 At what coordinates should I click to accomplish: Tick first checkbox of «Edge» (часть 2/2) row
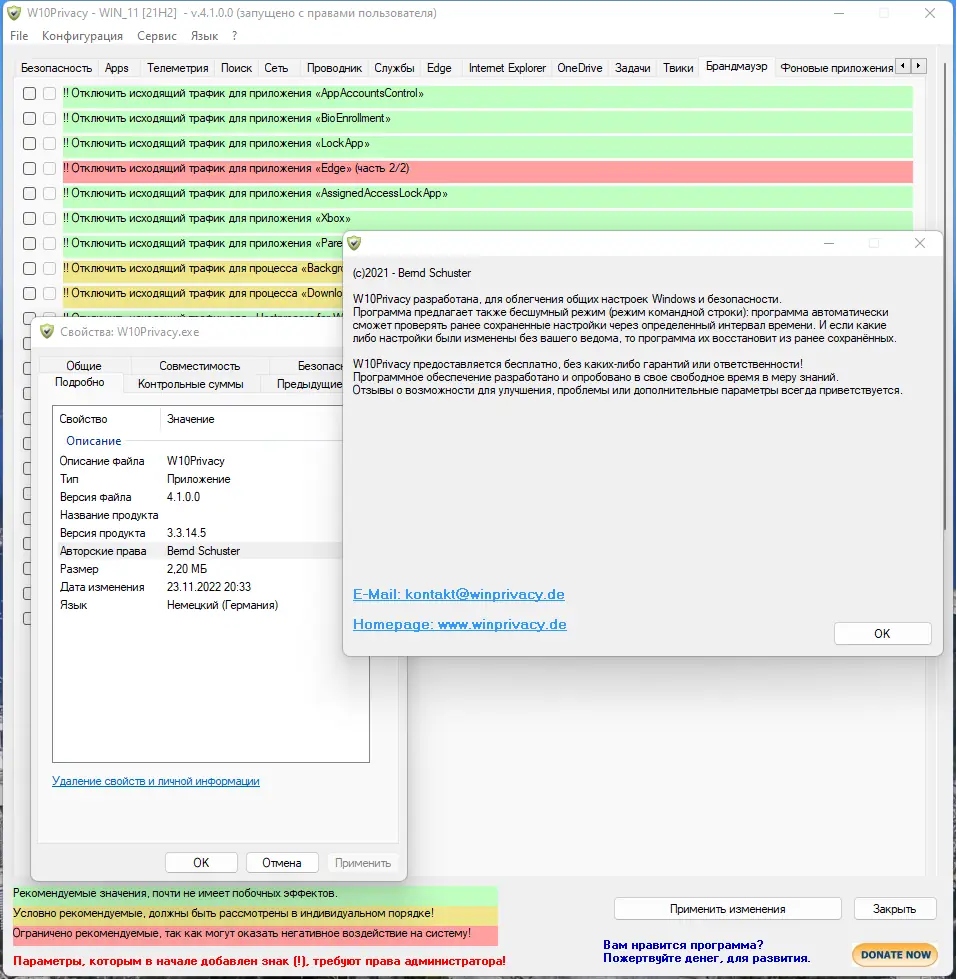point(29,169)
